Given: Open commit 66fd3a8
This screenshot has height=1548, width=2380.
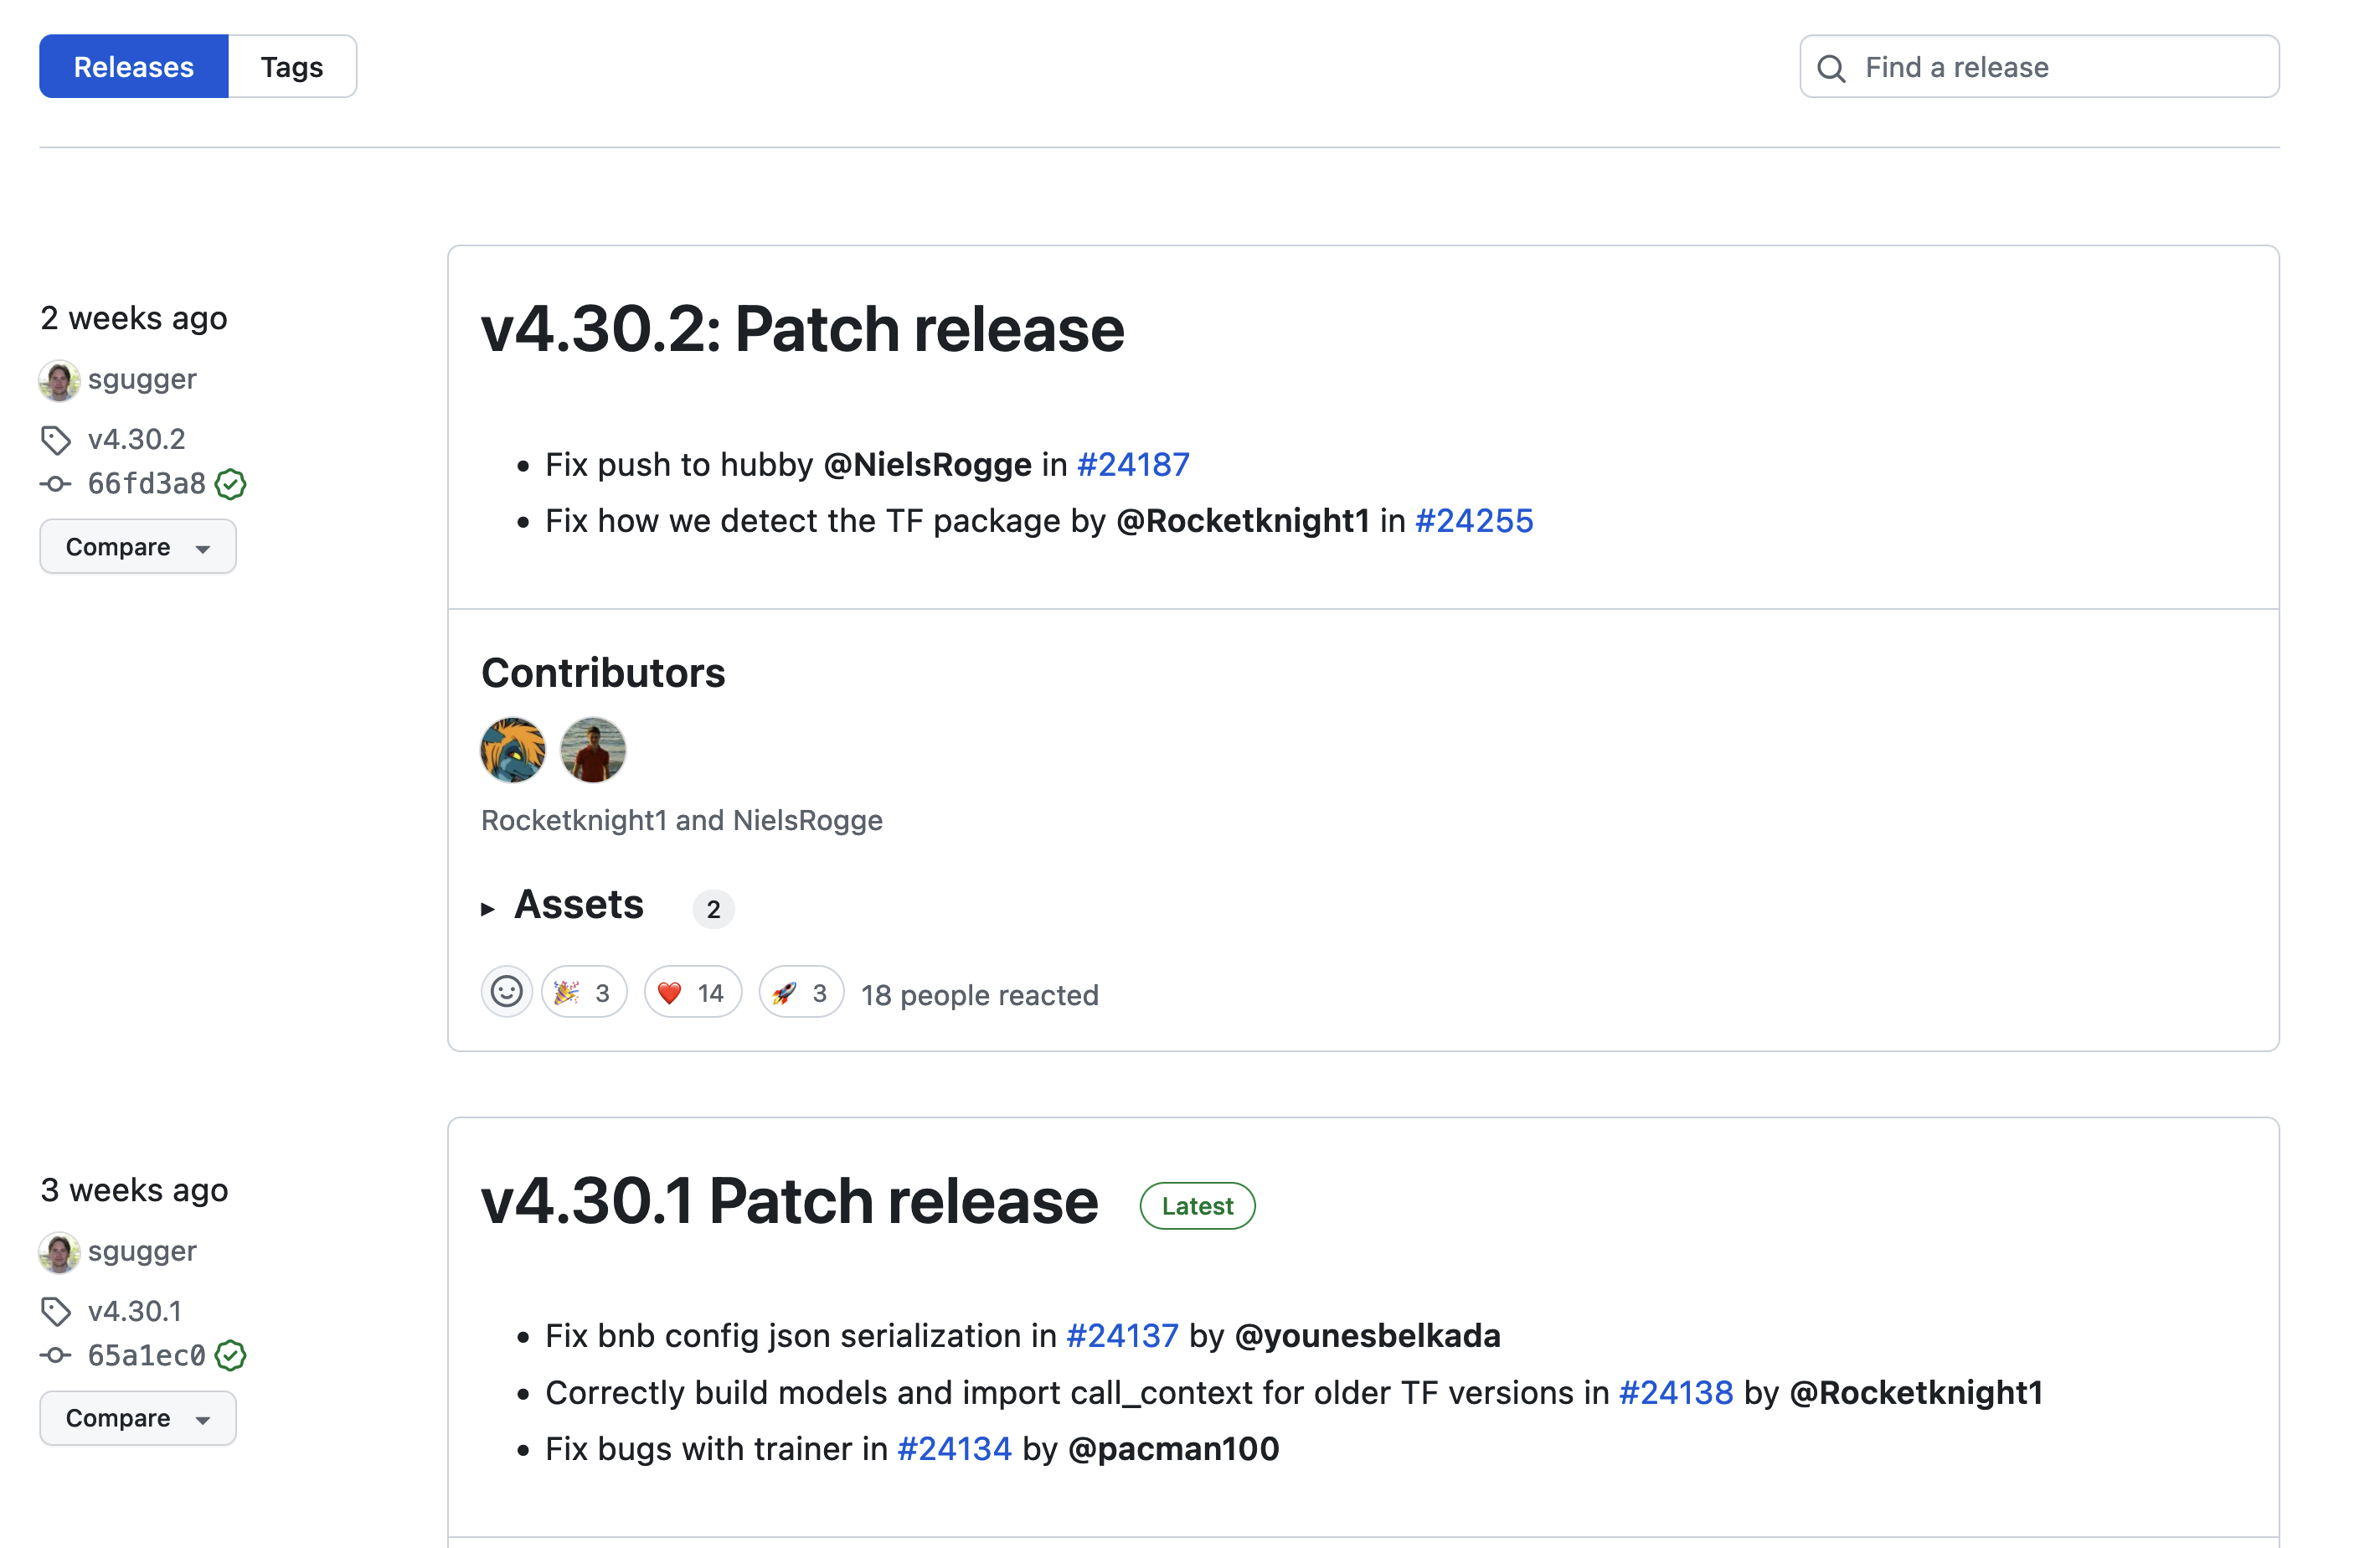Looking at the screenshot, I should [x=146, y=483].
